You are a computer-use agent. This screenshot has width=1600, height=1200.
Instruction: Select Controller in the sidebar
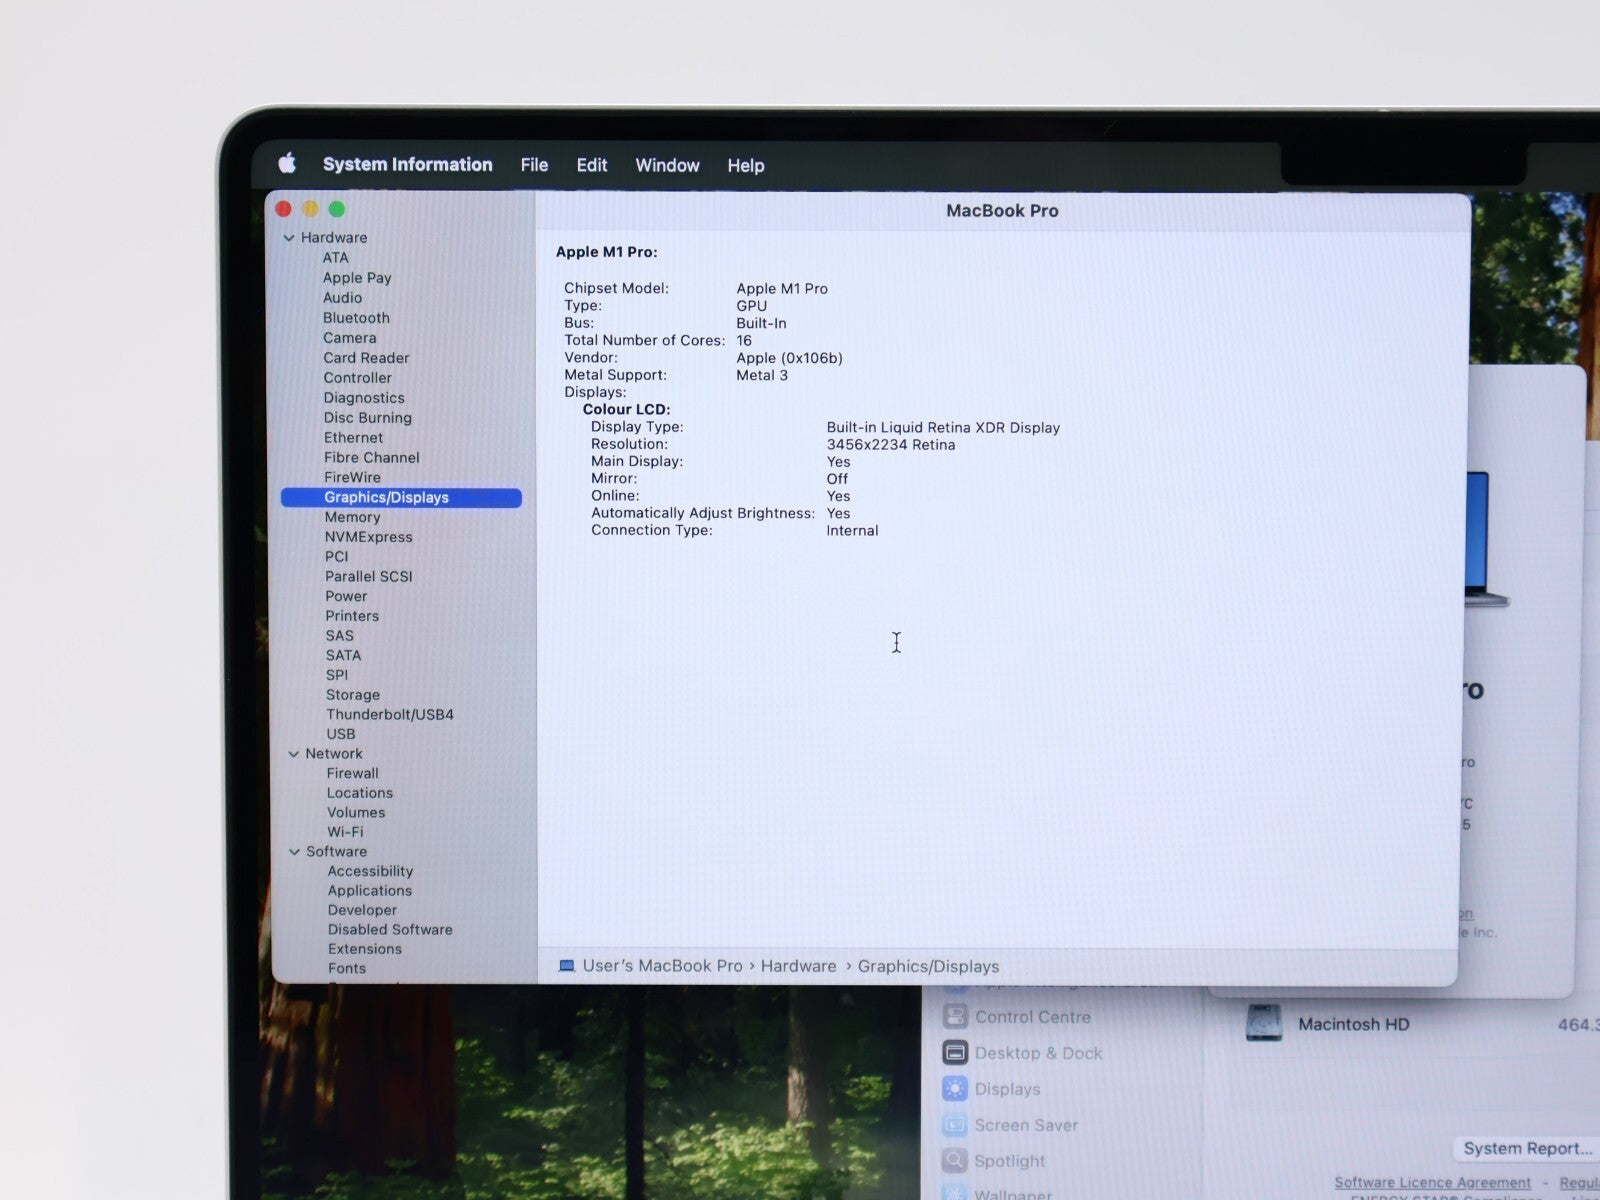coord(357,378)
